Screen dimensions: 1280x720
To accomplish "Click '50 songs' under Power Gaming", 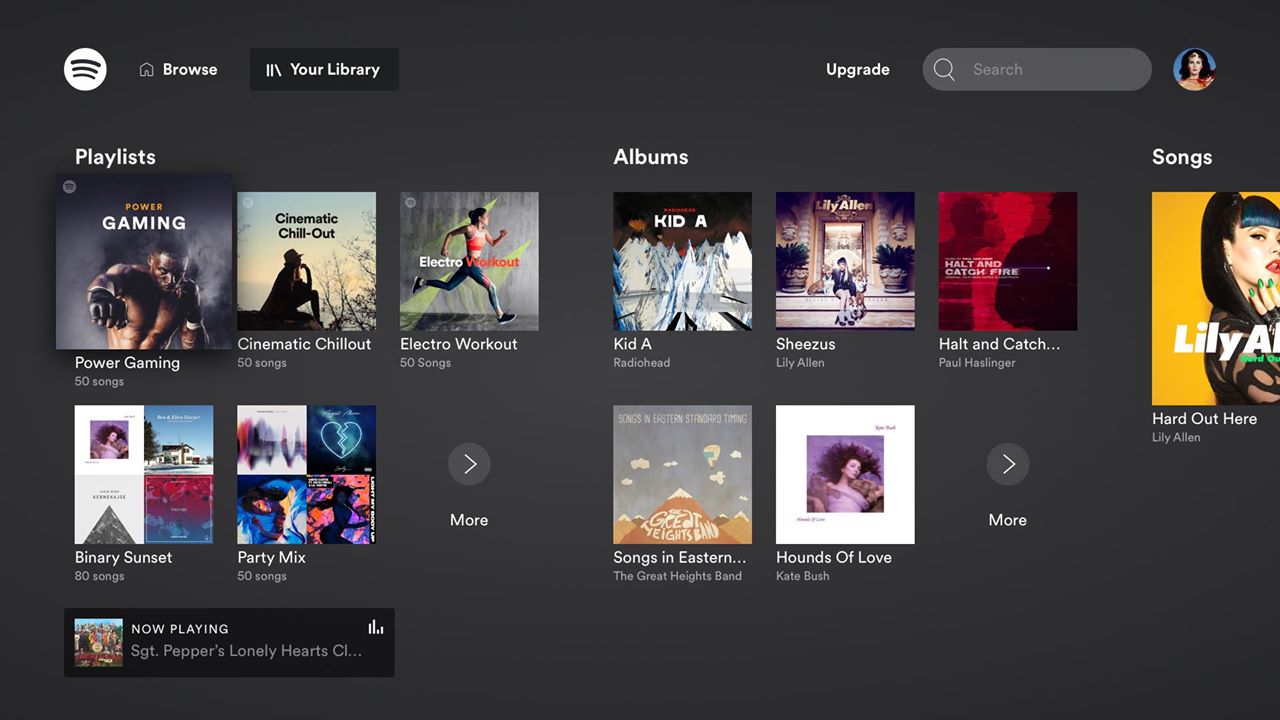I will [x=99, y=382].
